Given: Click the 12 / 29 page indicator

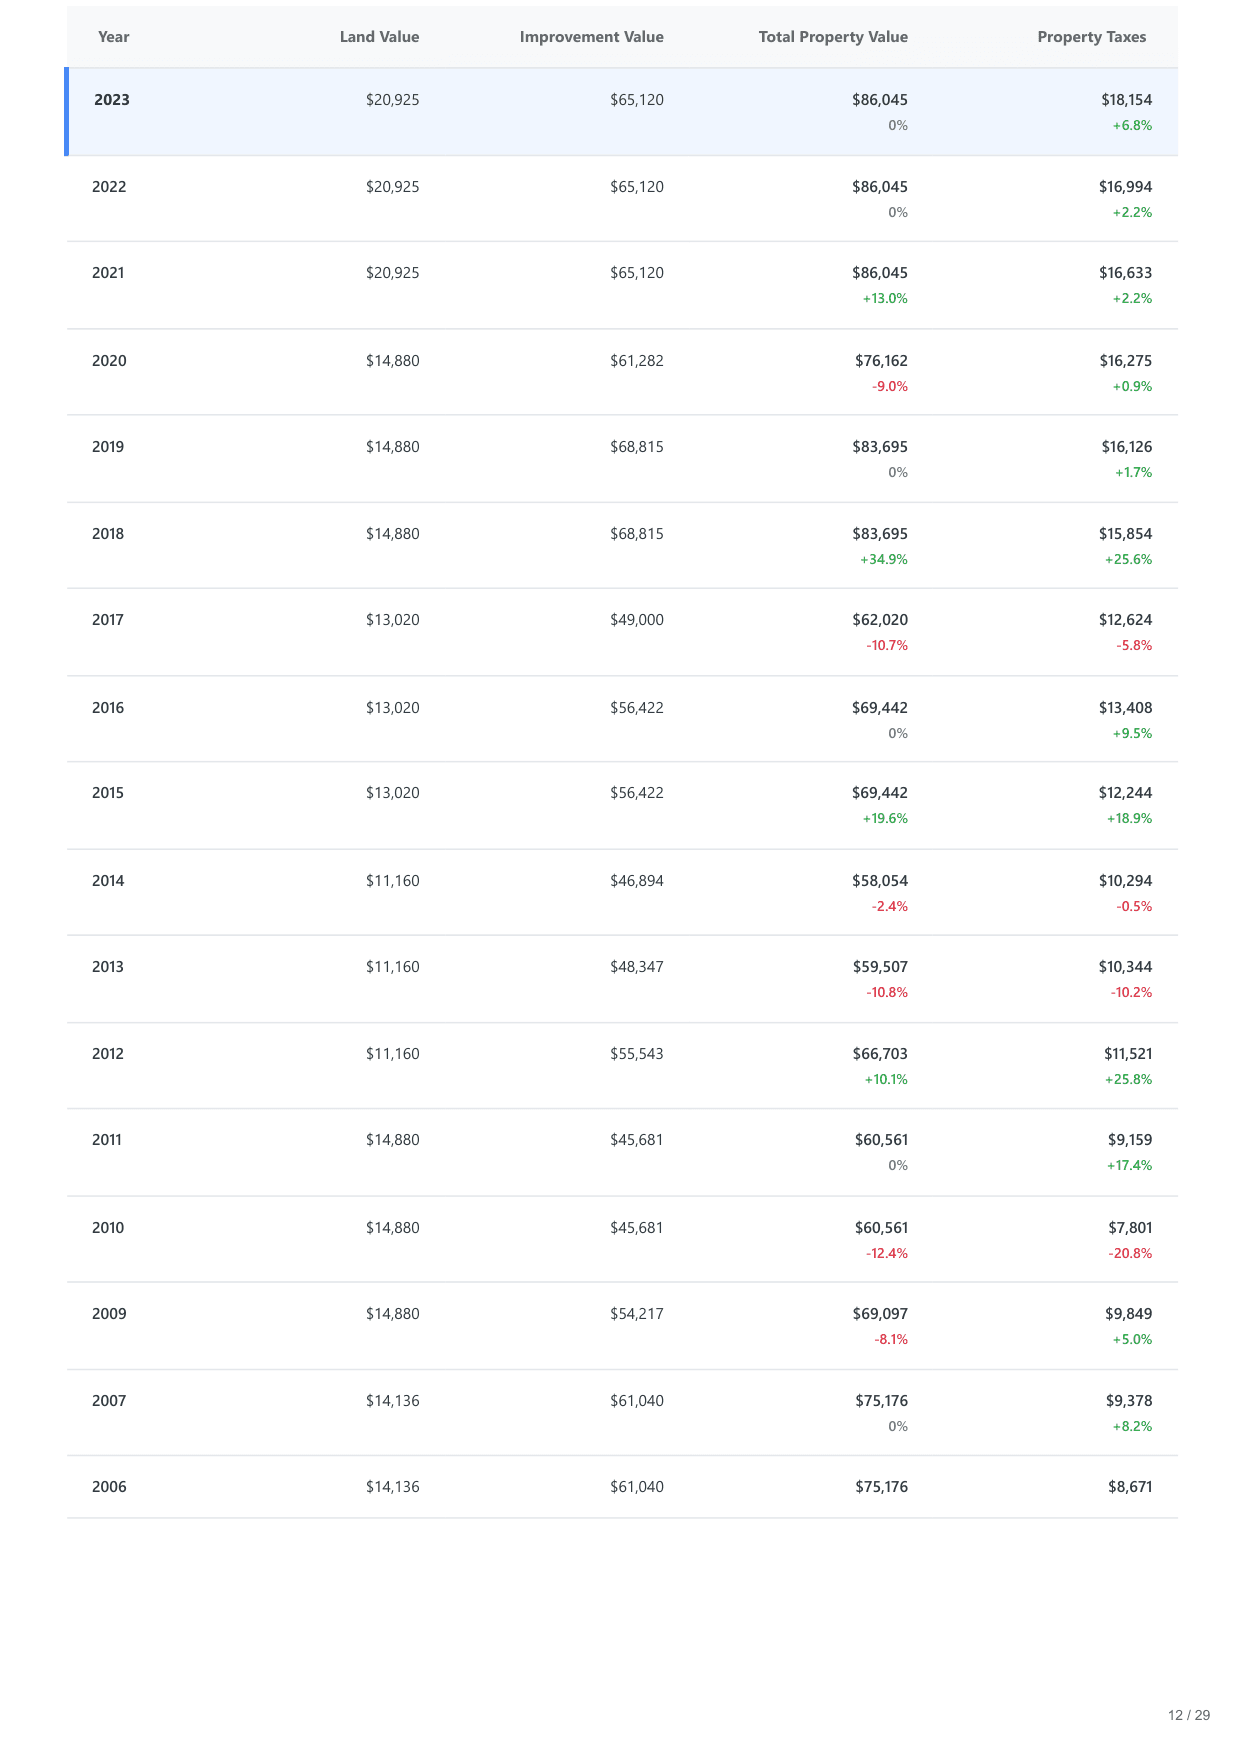Looking at the screenshot, I should coord(1188,1715).
